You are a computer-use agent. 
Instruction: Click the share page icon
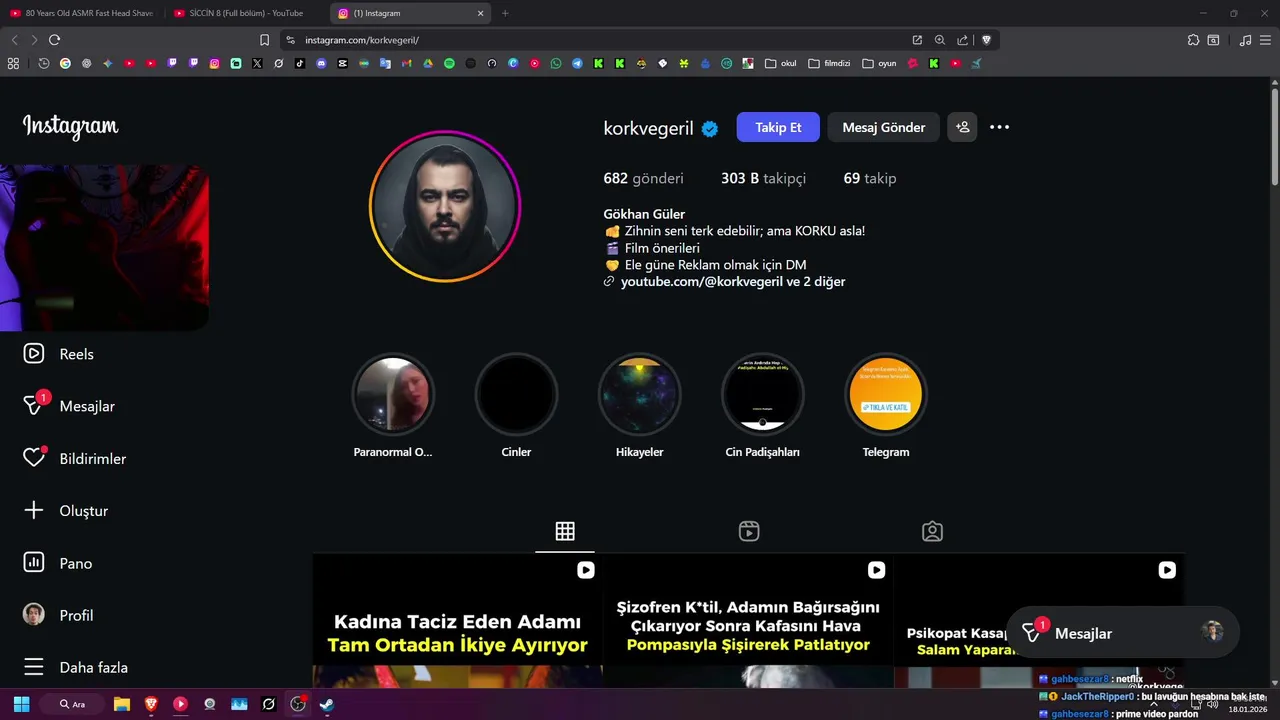click(962, 40)
